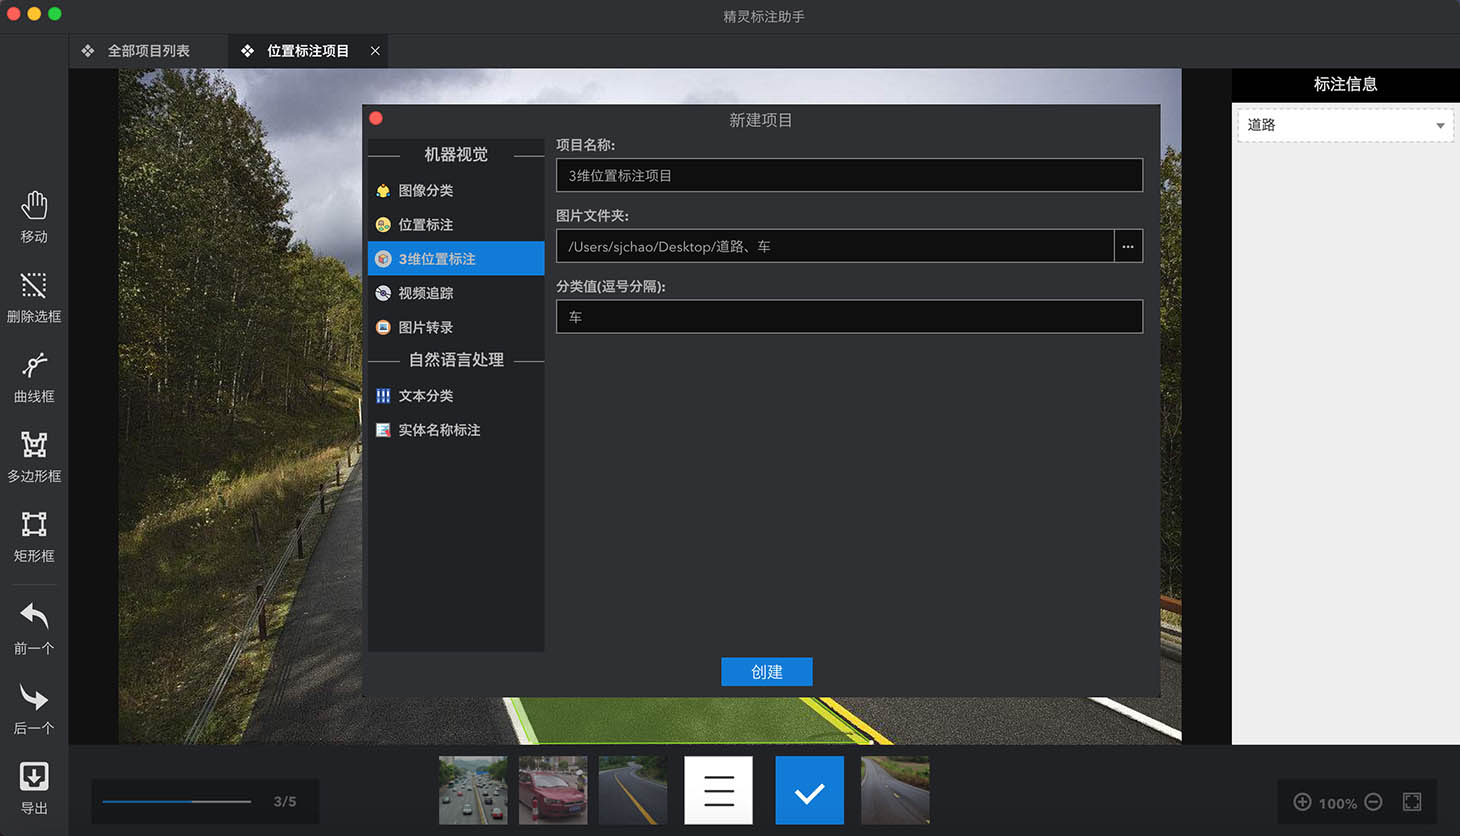Click the image progress slider
1460x836 pixels.
[176, 801]
